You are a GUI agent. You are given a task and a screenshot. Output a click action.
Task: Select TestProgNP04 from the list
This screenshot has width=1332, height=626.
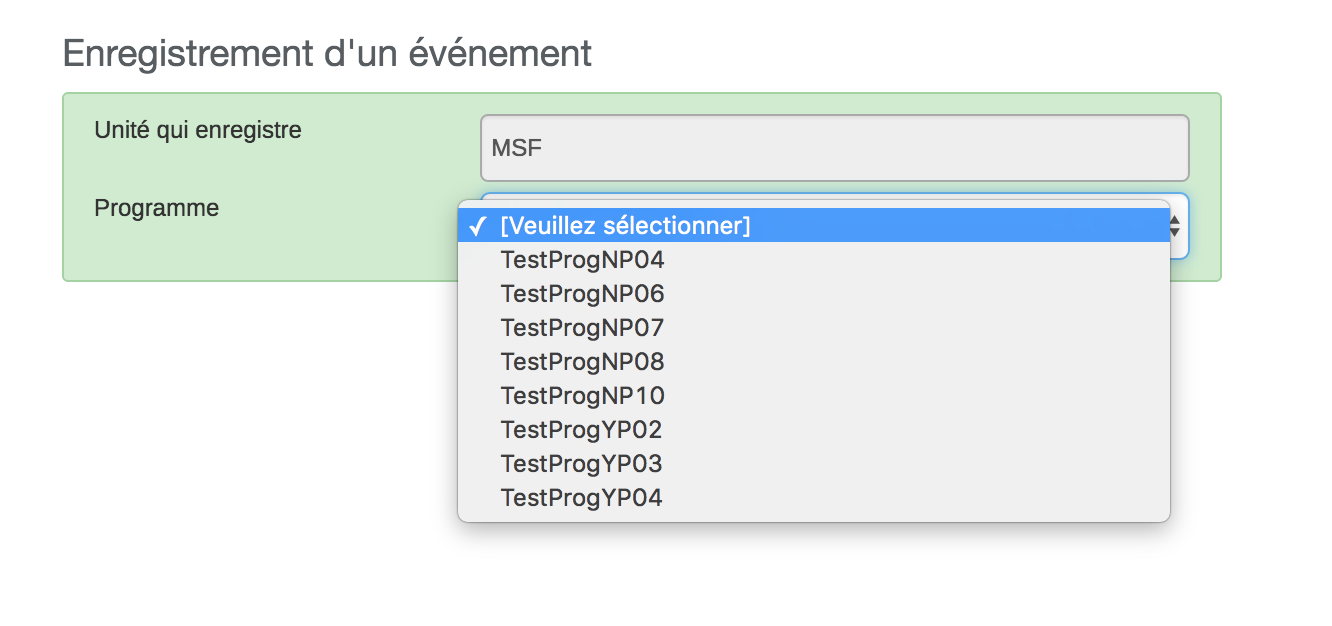[x=582, y=260]
